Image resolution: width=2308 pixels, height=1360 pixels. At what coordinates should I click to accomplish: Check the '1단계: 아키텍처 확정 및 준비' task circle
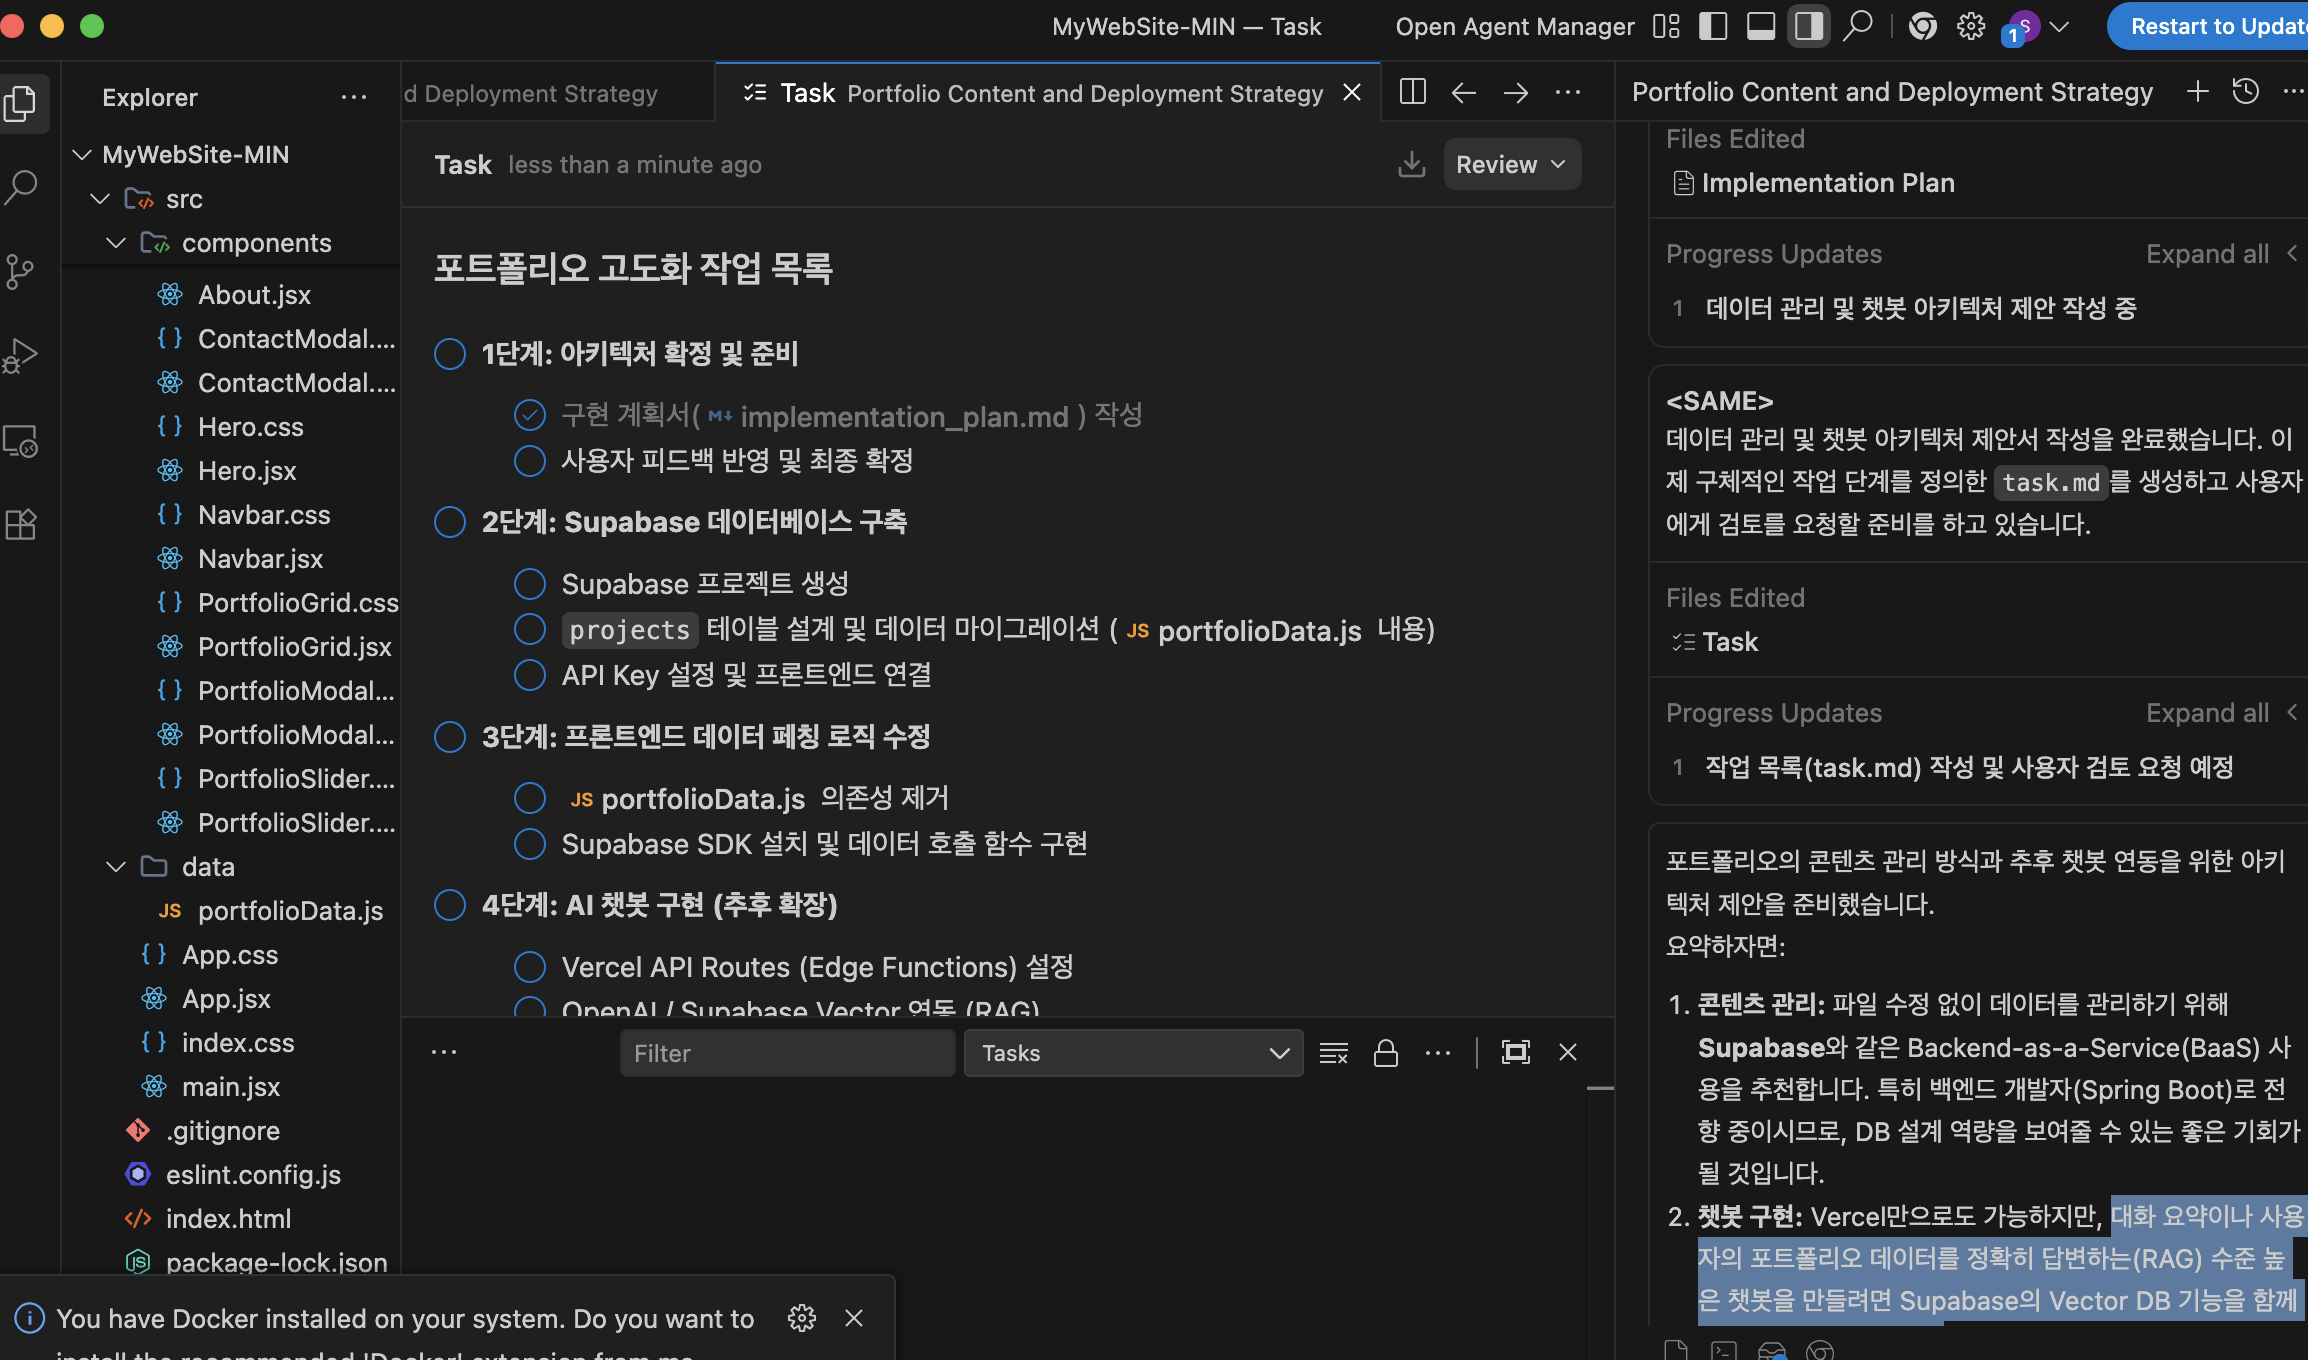click(x=450, y=354)
